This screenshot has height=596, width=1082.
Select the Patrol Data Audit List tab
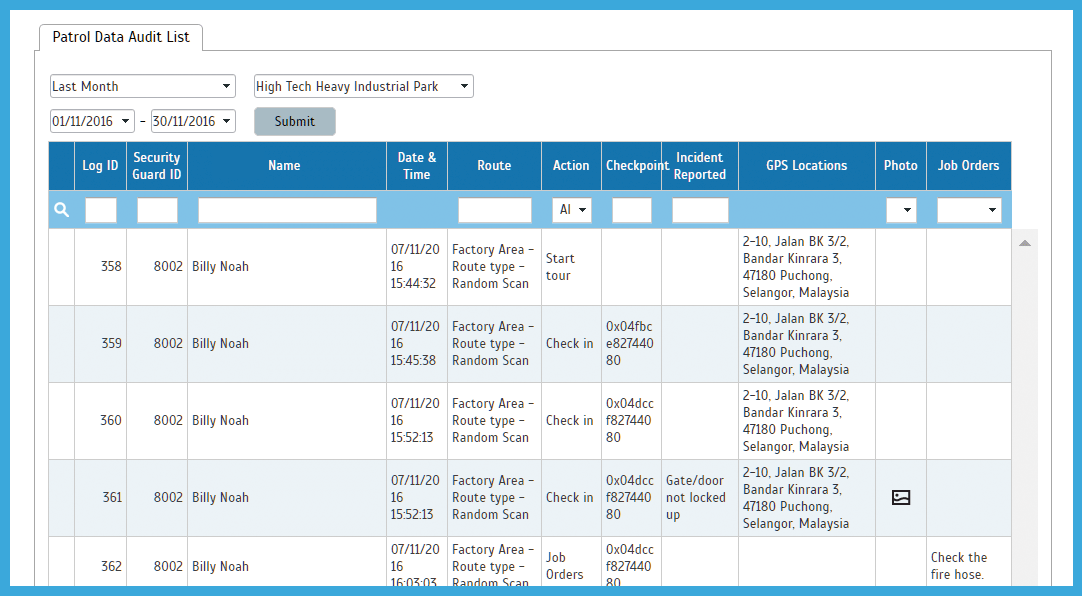point(121,37)
